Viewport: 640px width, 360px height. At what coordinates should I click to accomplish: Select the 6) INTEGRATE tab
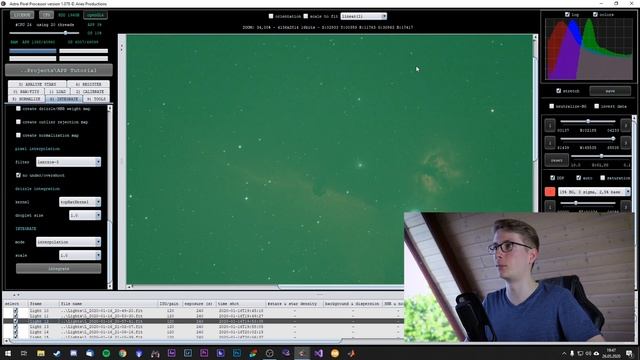pyautogui.click(x=64, y=99)
